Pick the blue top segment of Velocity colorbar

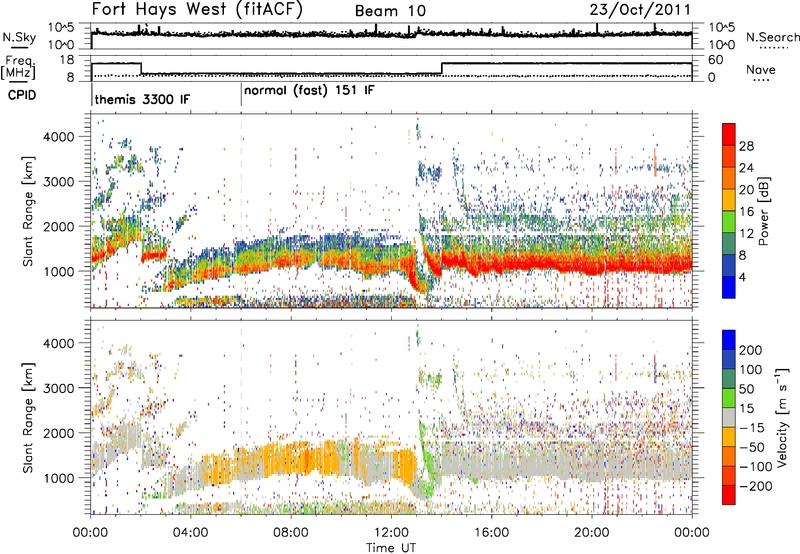729,340
